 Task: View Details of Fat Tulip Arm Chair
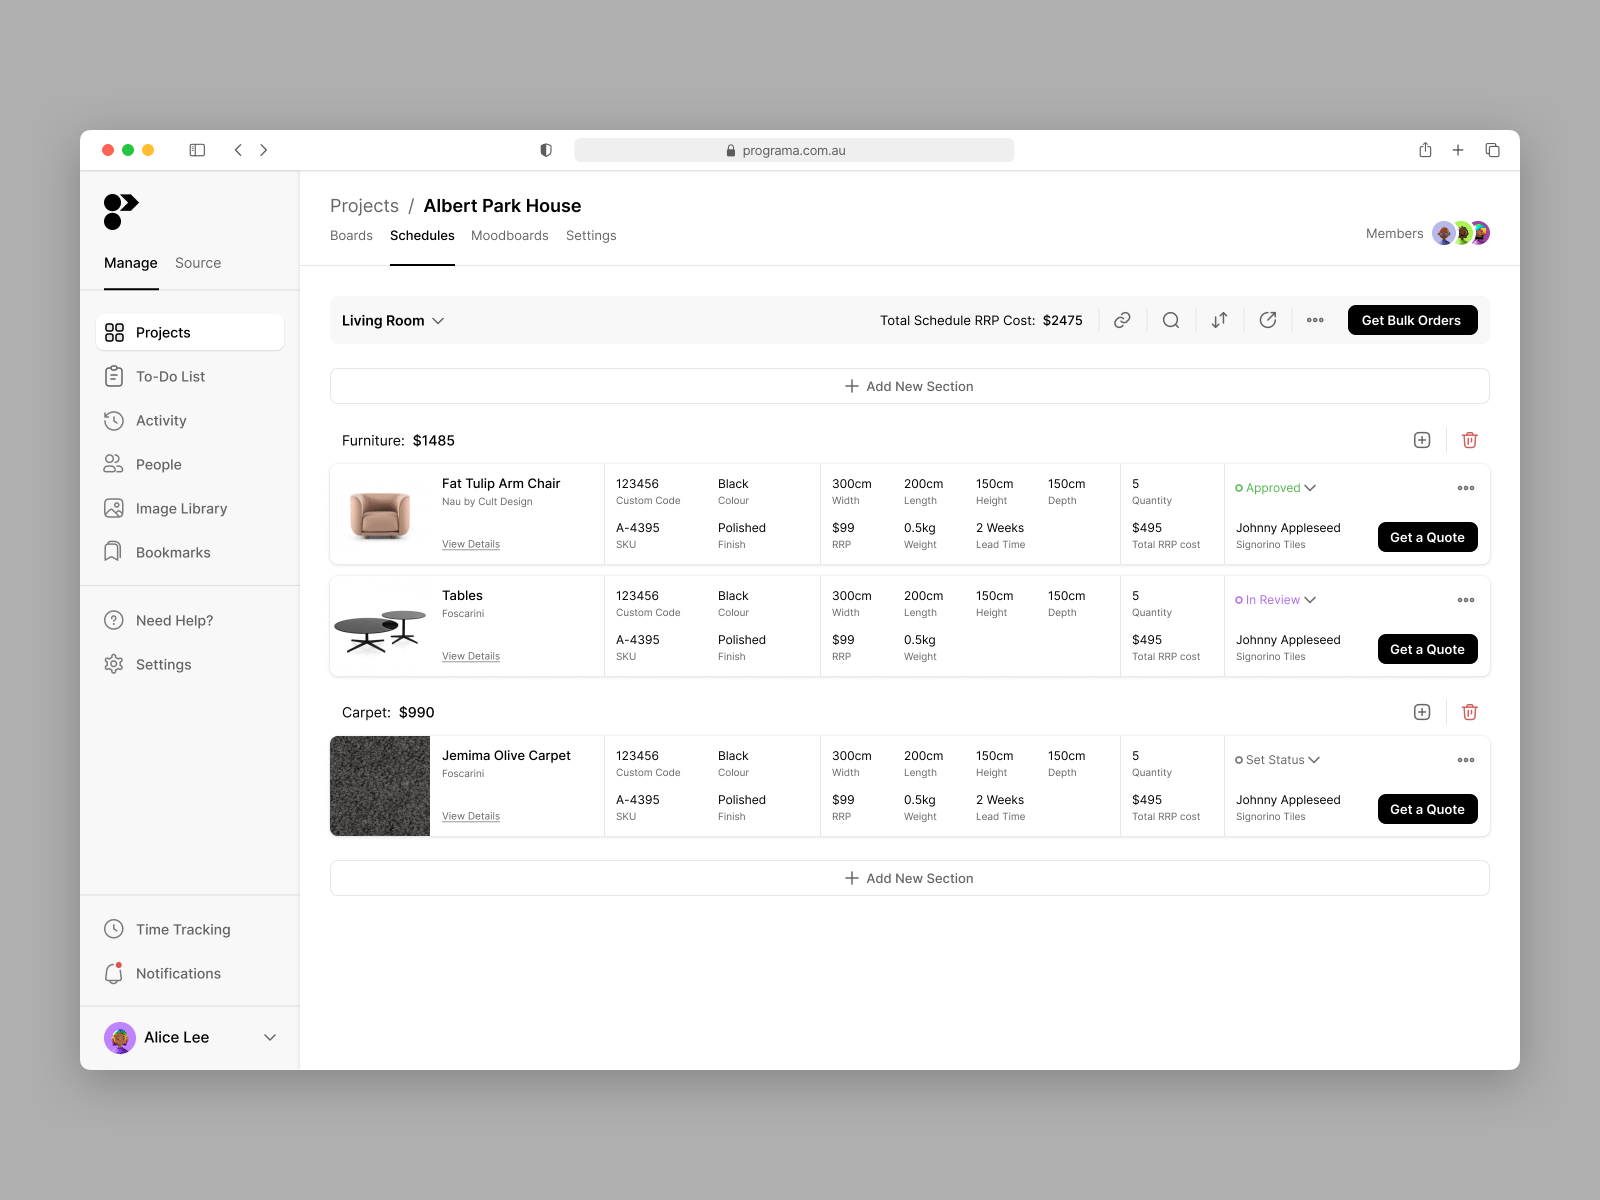tap(471, 544)
